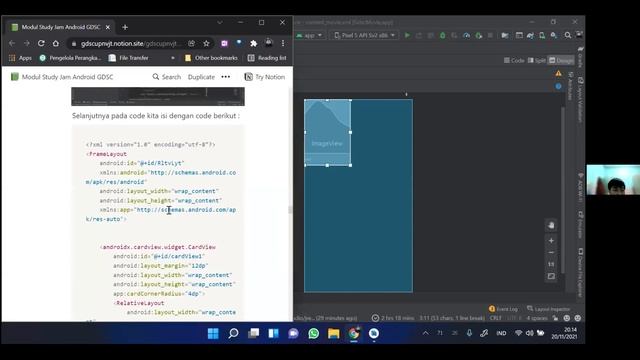Viewport: 640px width, 360px height.
Task: Open File Explorer from the taskbar
Action: 333,333
